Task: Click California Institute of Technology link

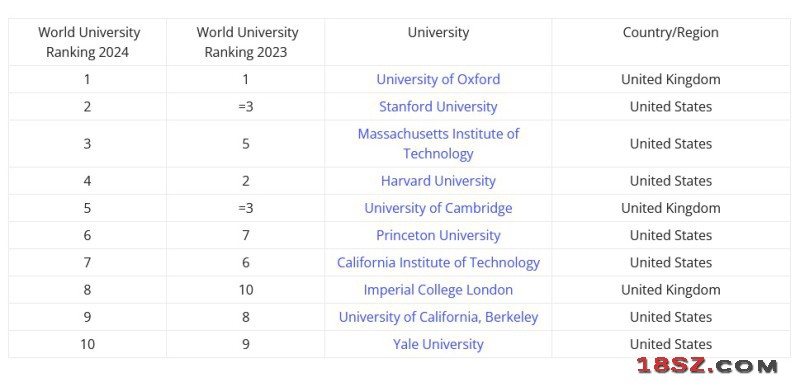Action: [x=438, y=263]
